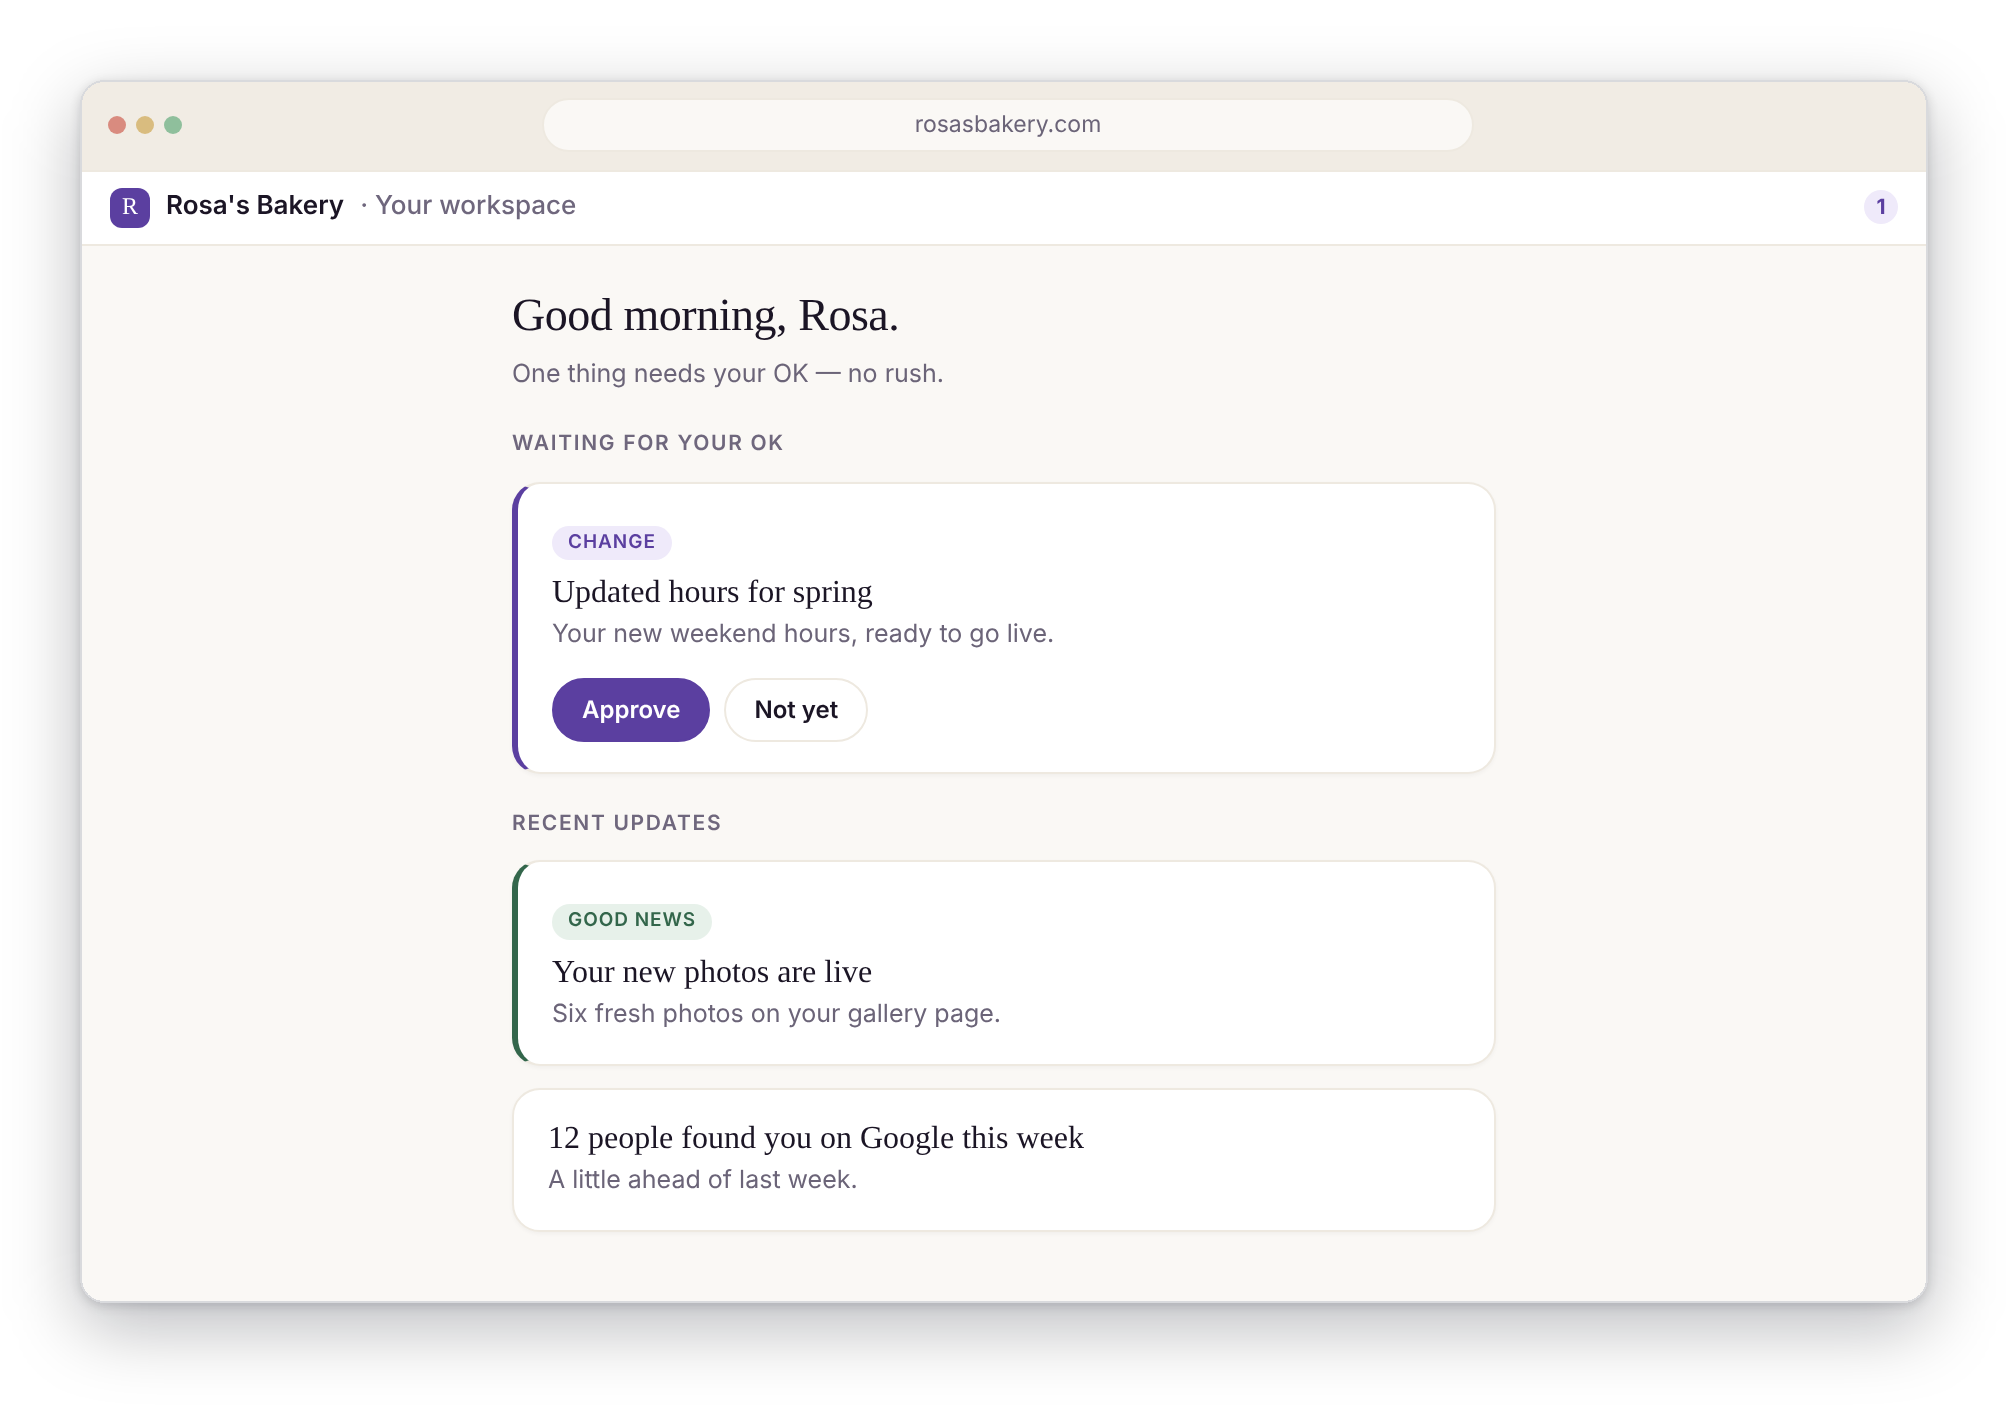This screenshot has height=1423, width=2008.
Task: Select the Rosa's Bakery title text
Action: tap(255, 206)
